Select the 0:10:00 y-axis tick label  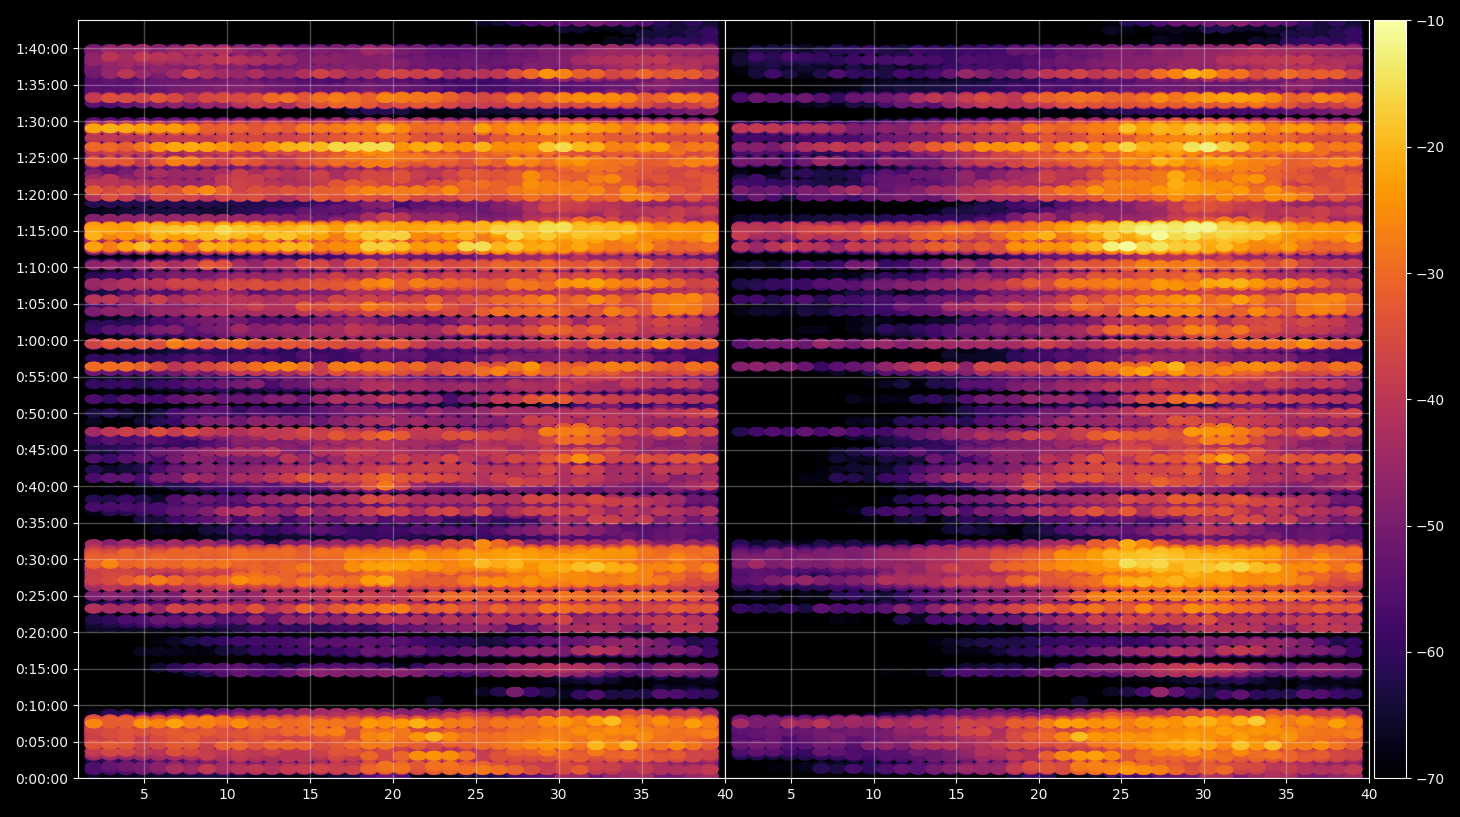click(42, 706)
